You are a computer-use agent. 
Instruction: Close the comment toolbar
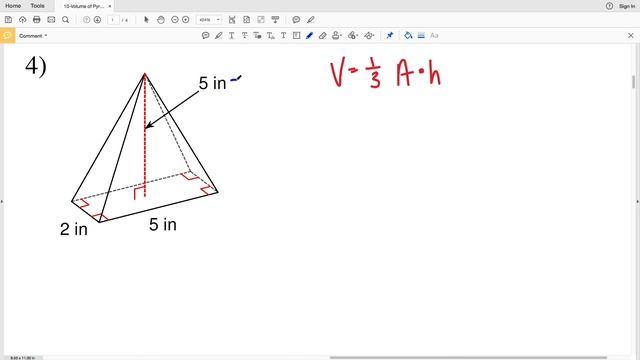click(x=631, y=36)
